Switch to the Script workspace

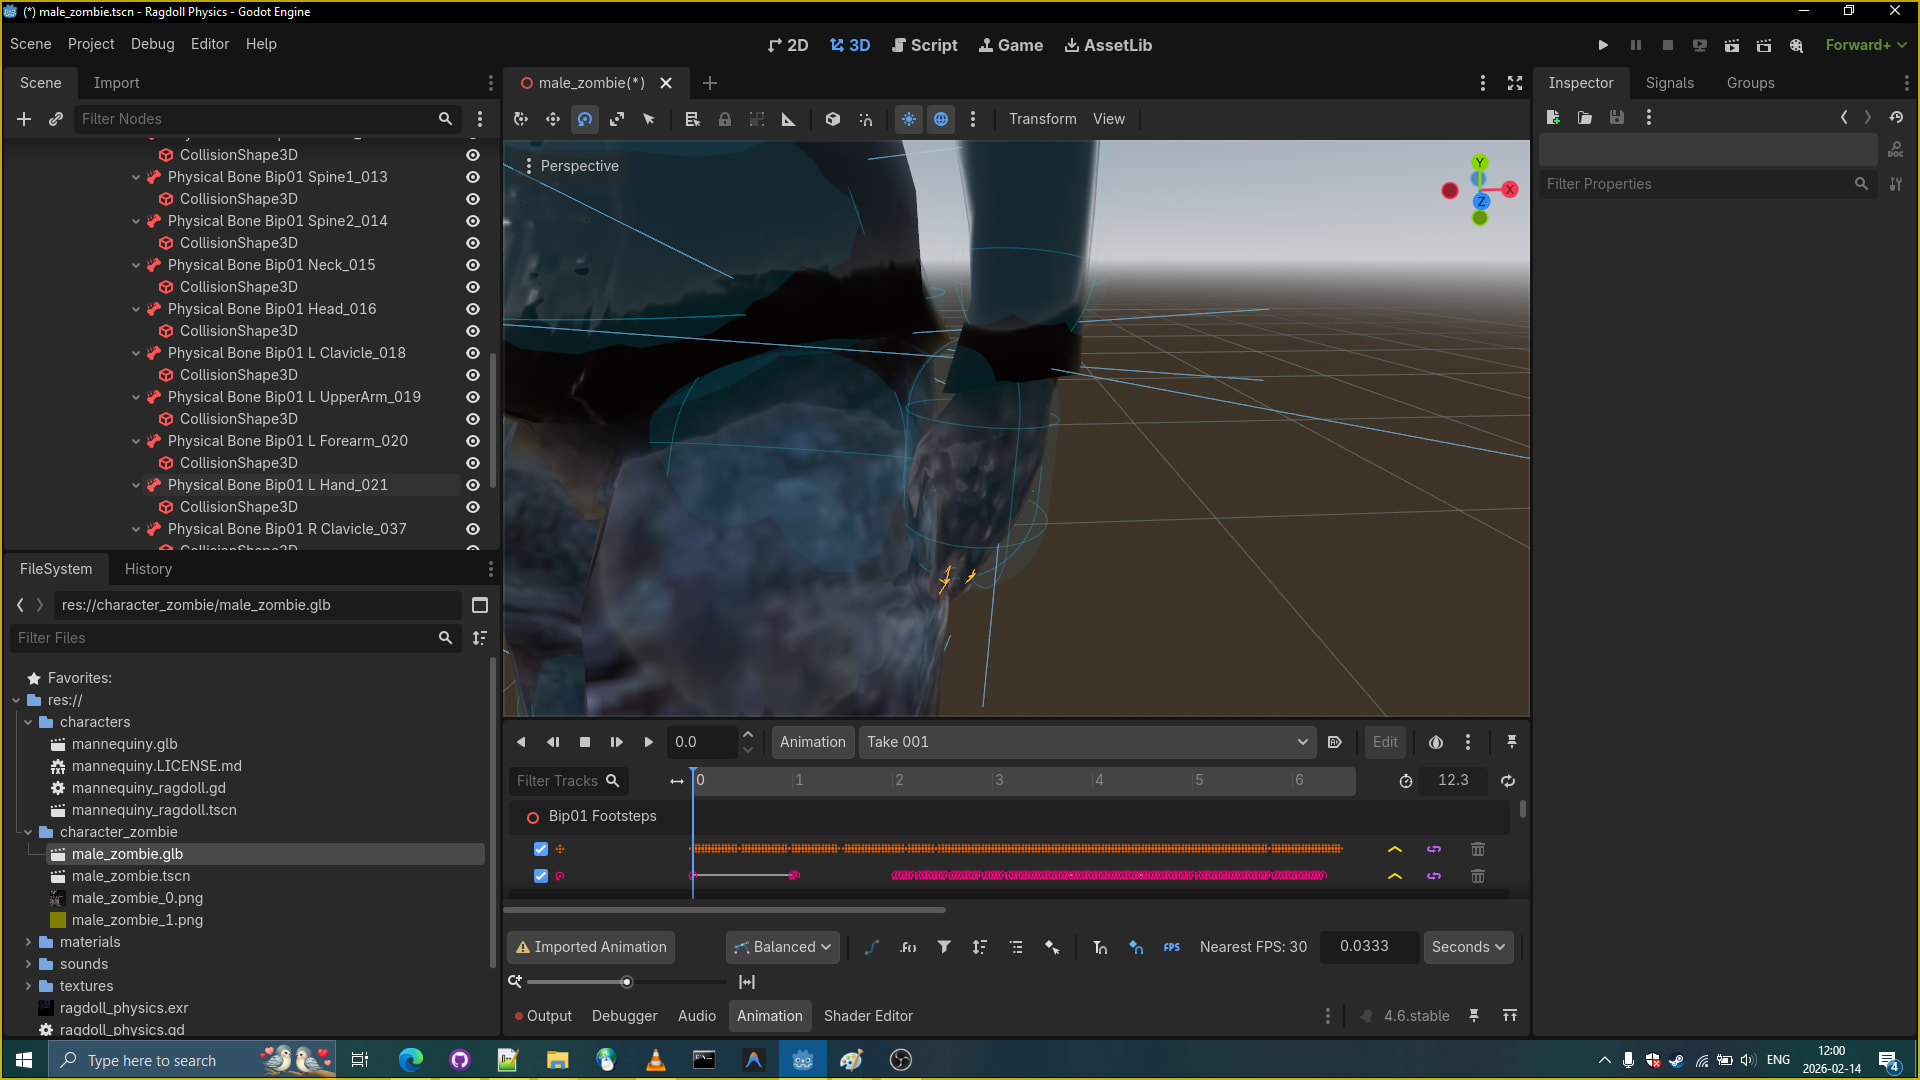(x=924, y=45)
